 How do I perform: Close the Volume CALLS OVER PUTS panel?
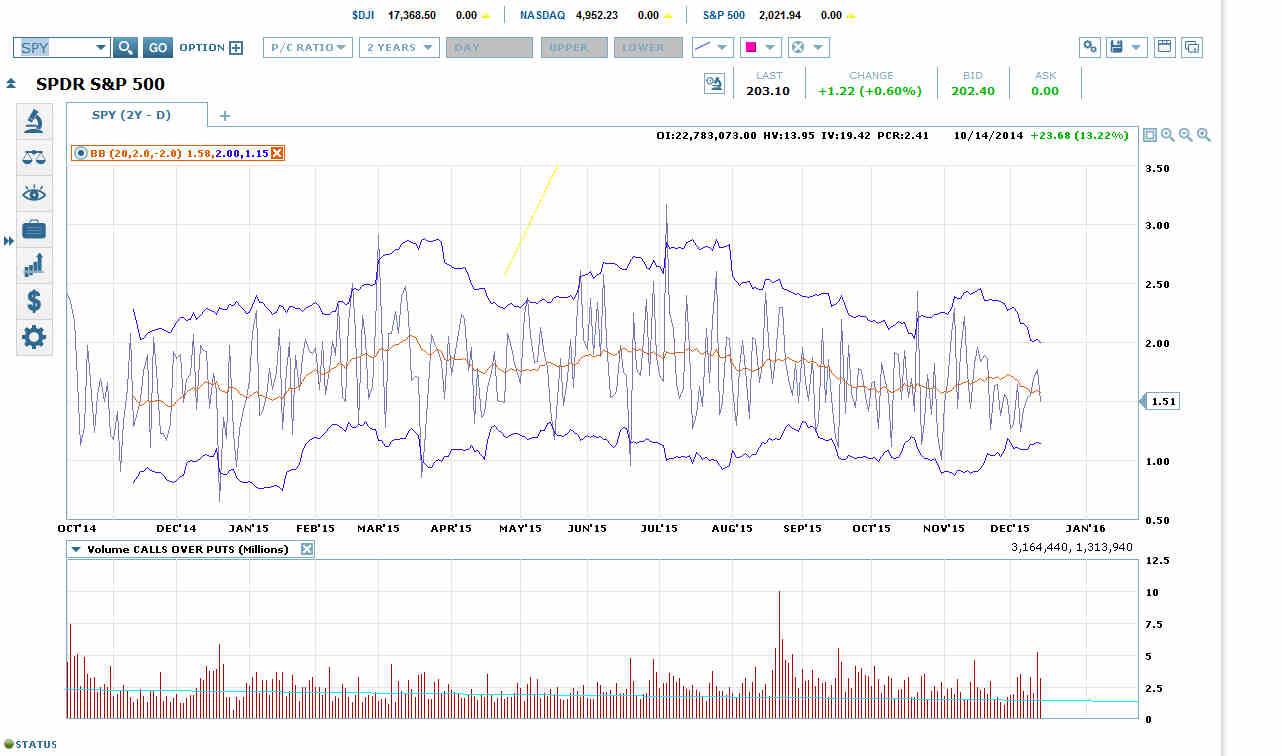pyautogui.click(x=307, y=549)
